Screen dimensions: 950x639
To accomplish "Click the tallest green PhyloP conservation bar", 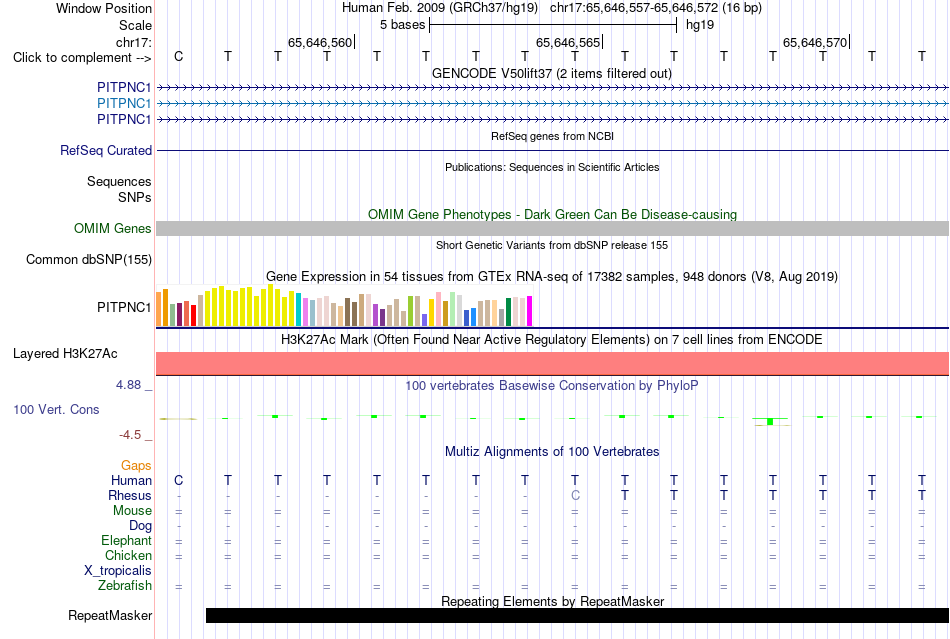I will 770,421.
